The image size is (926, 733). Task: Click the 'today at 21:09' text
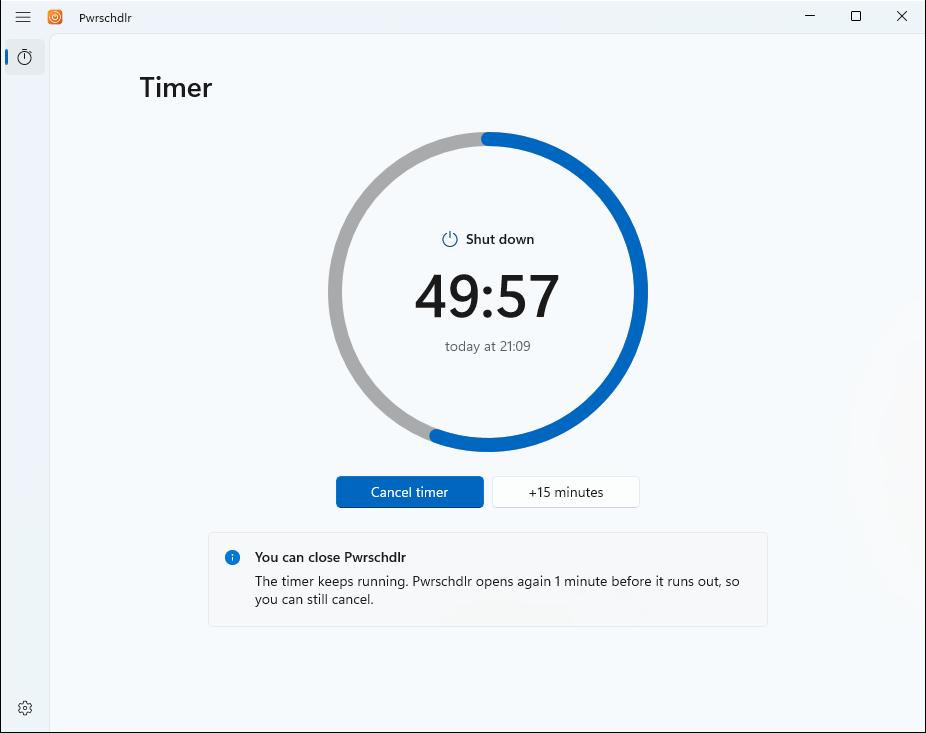pos(488,347)
